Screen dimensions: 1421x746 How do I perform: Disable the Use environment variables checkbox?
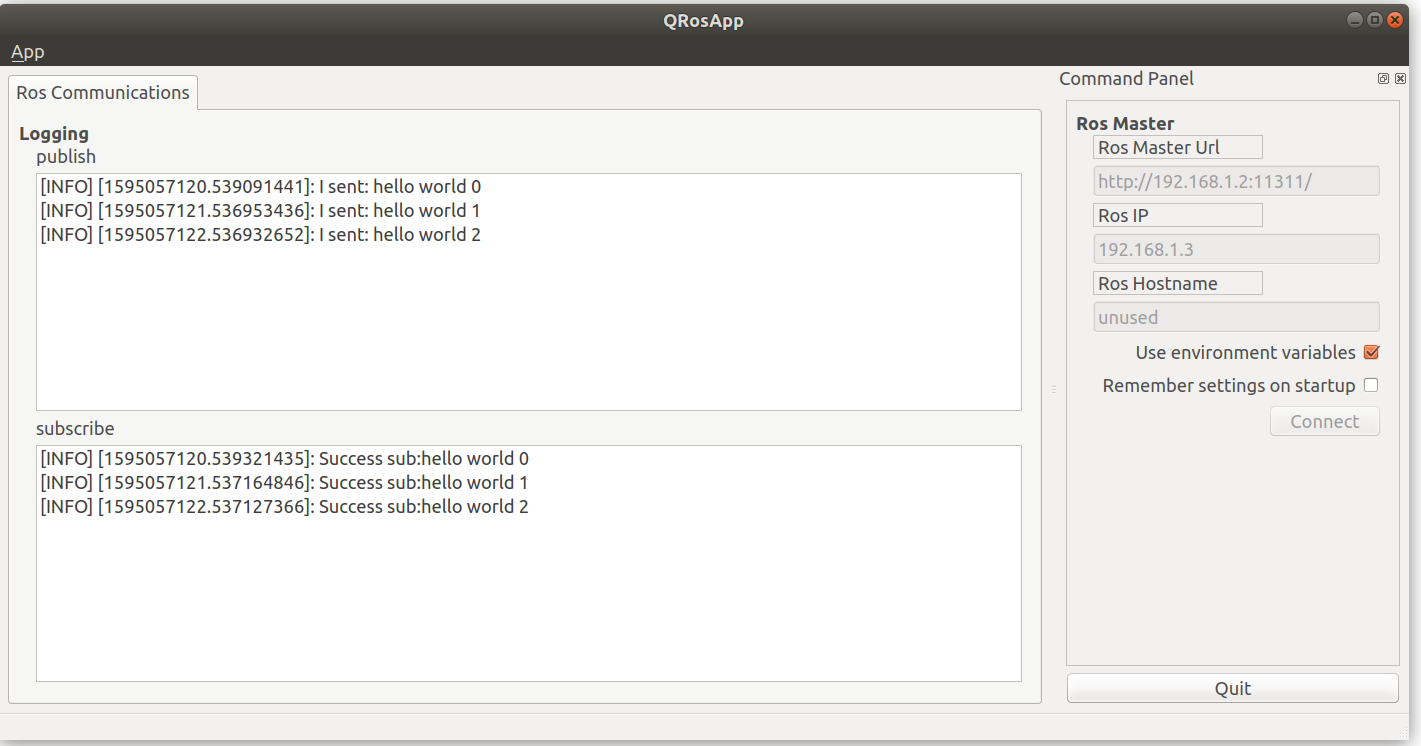tap(1371, 352)
